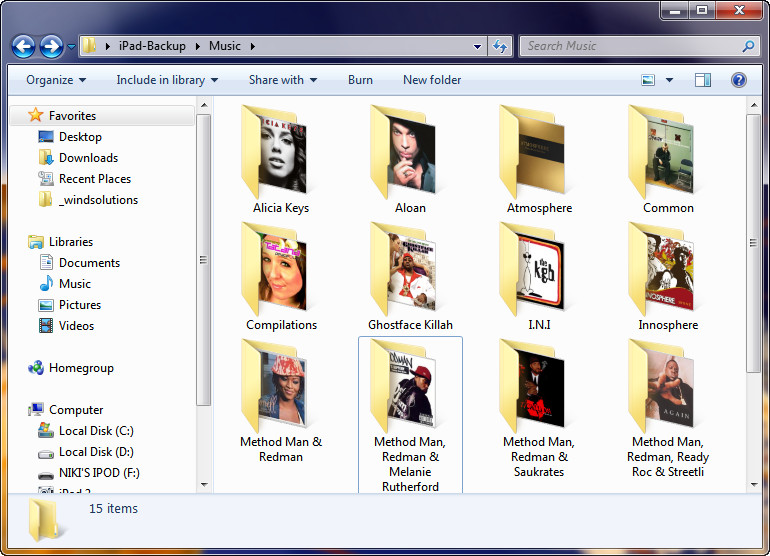Click file list scroll down arrow
This screenshot has width=770, height=556.
[753, 485]
